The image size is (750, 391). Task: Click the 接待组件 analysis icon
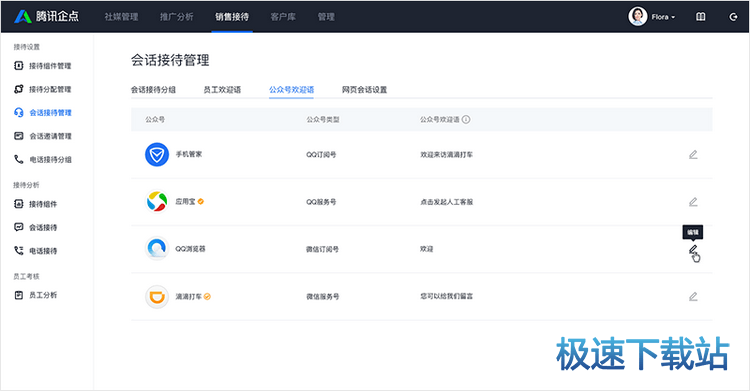pyautogui.click(x=19, y=204)
